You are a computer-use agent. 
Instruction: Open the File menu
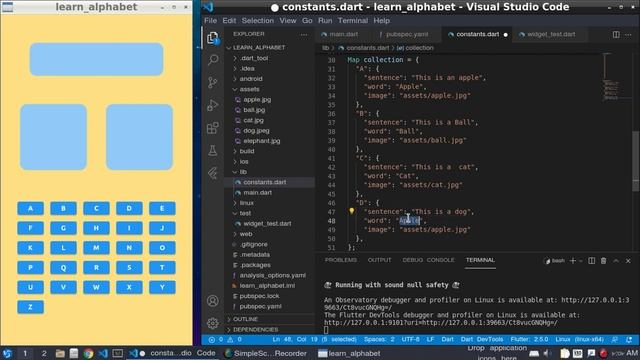pyautogui.click(x=211, y=20)
